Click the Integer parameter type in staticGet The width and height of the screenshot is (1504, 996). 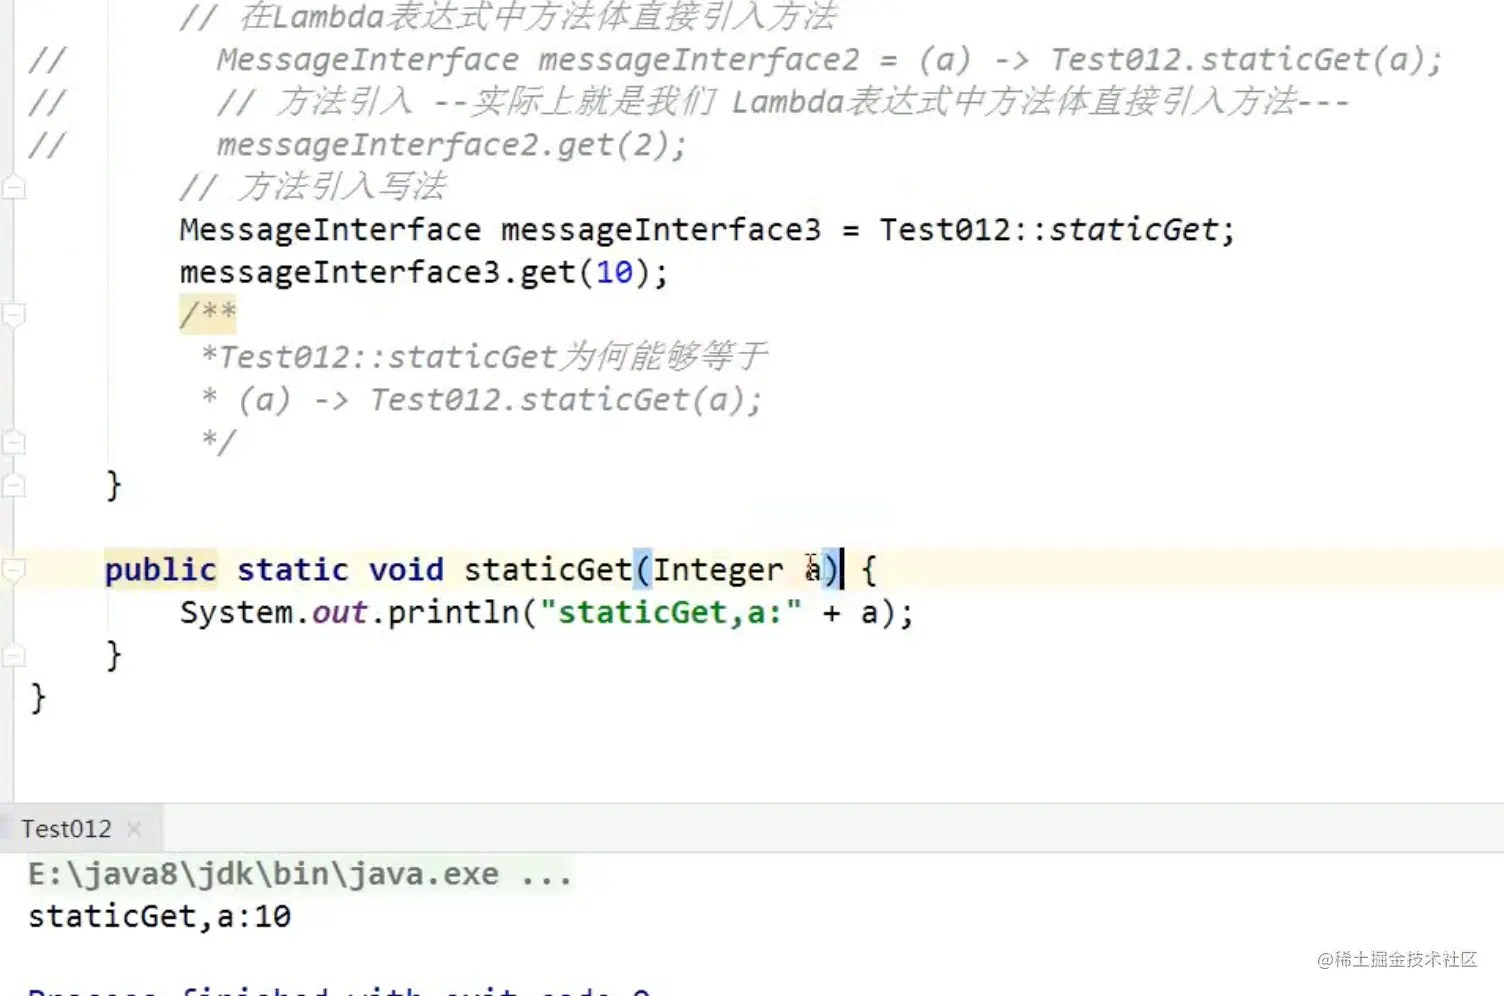click(x=718, y=570)
